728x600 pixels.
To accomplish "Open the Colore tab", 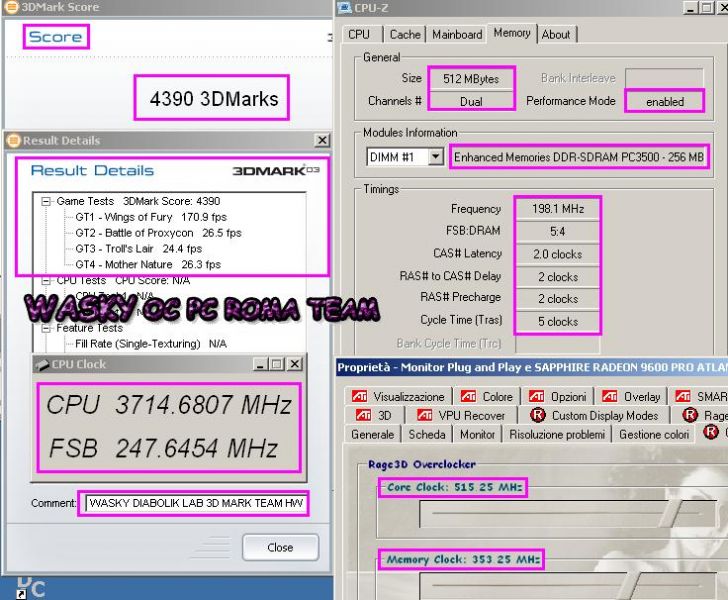I will [x=487, y=397].
